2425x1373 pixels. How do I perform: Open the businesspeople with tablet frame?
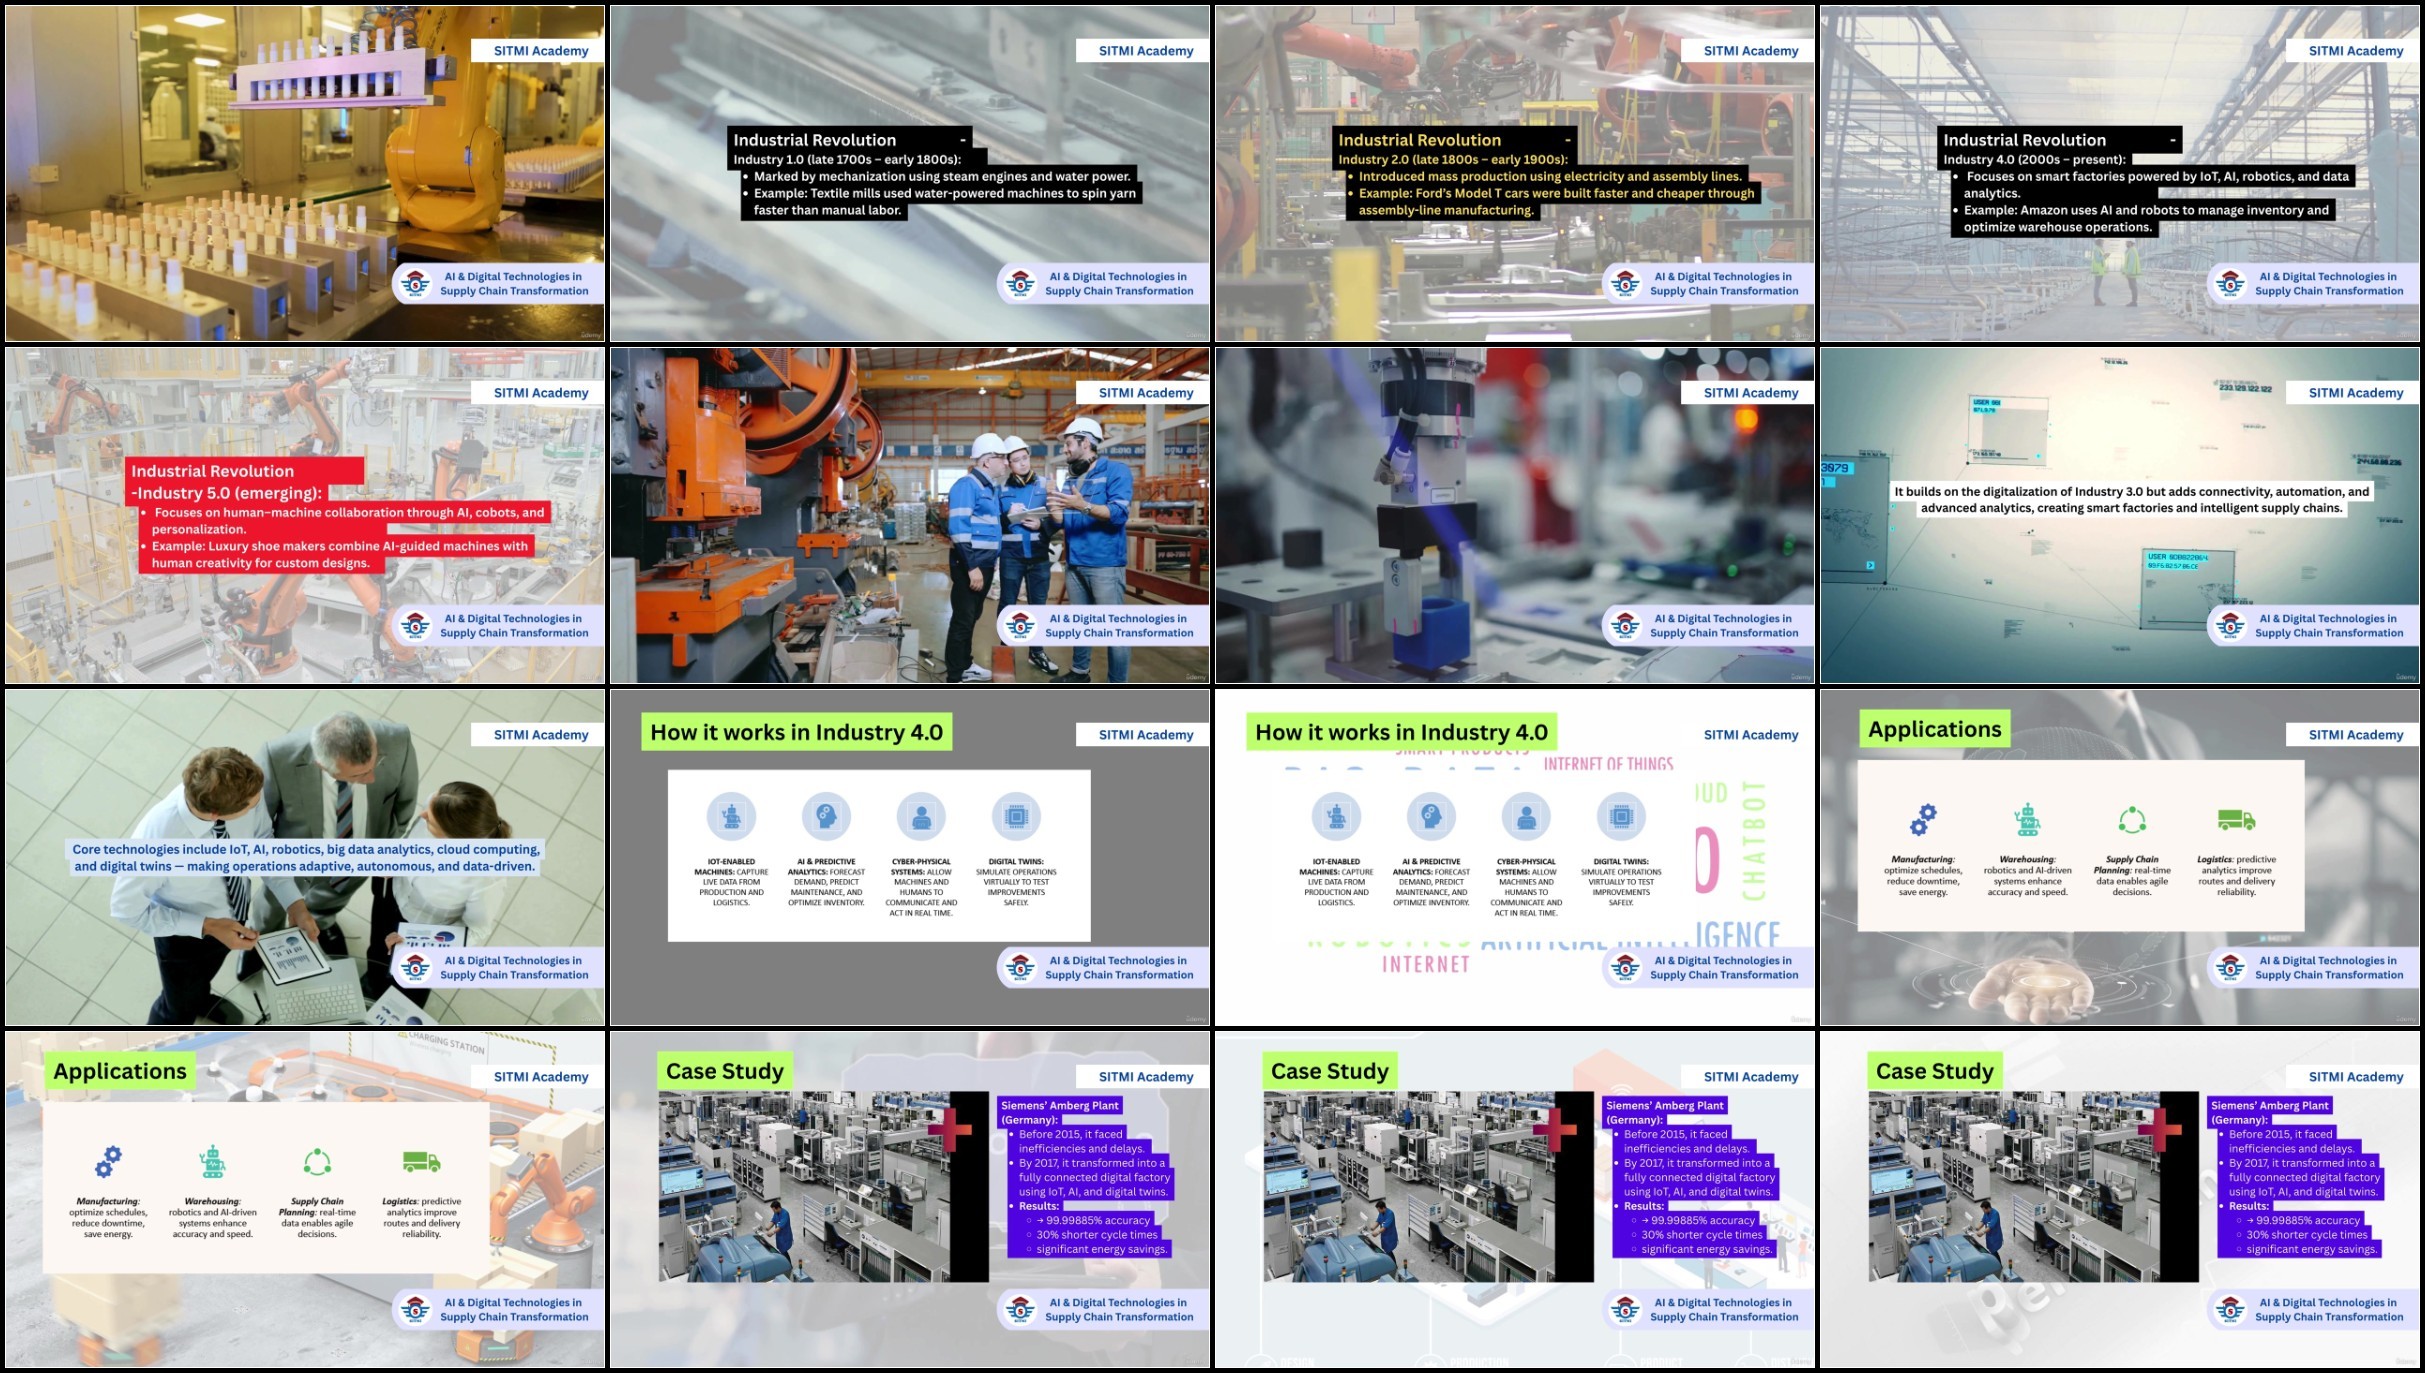point(305,858)
